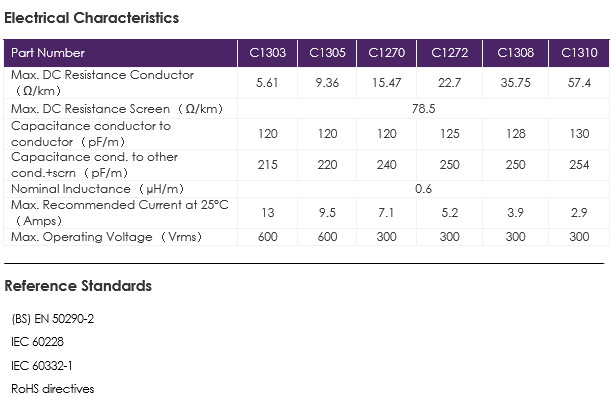
Task: Click the 57.4 resistance value for C1310
Action: click(x=579, y=83)
